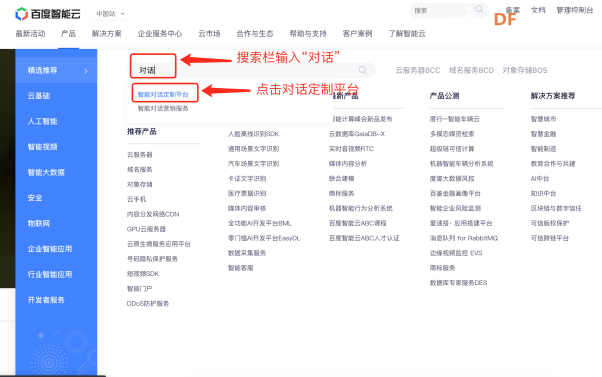
Task: Open 智能客服 product link
Action: pos(241,268)
